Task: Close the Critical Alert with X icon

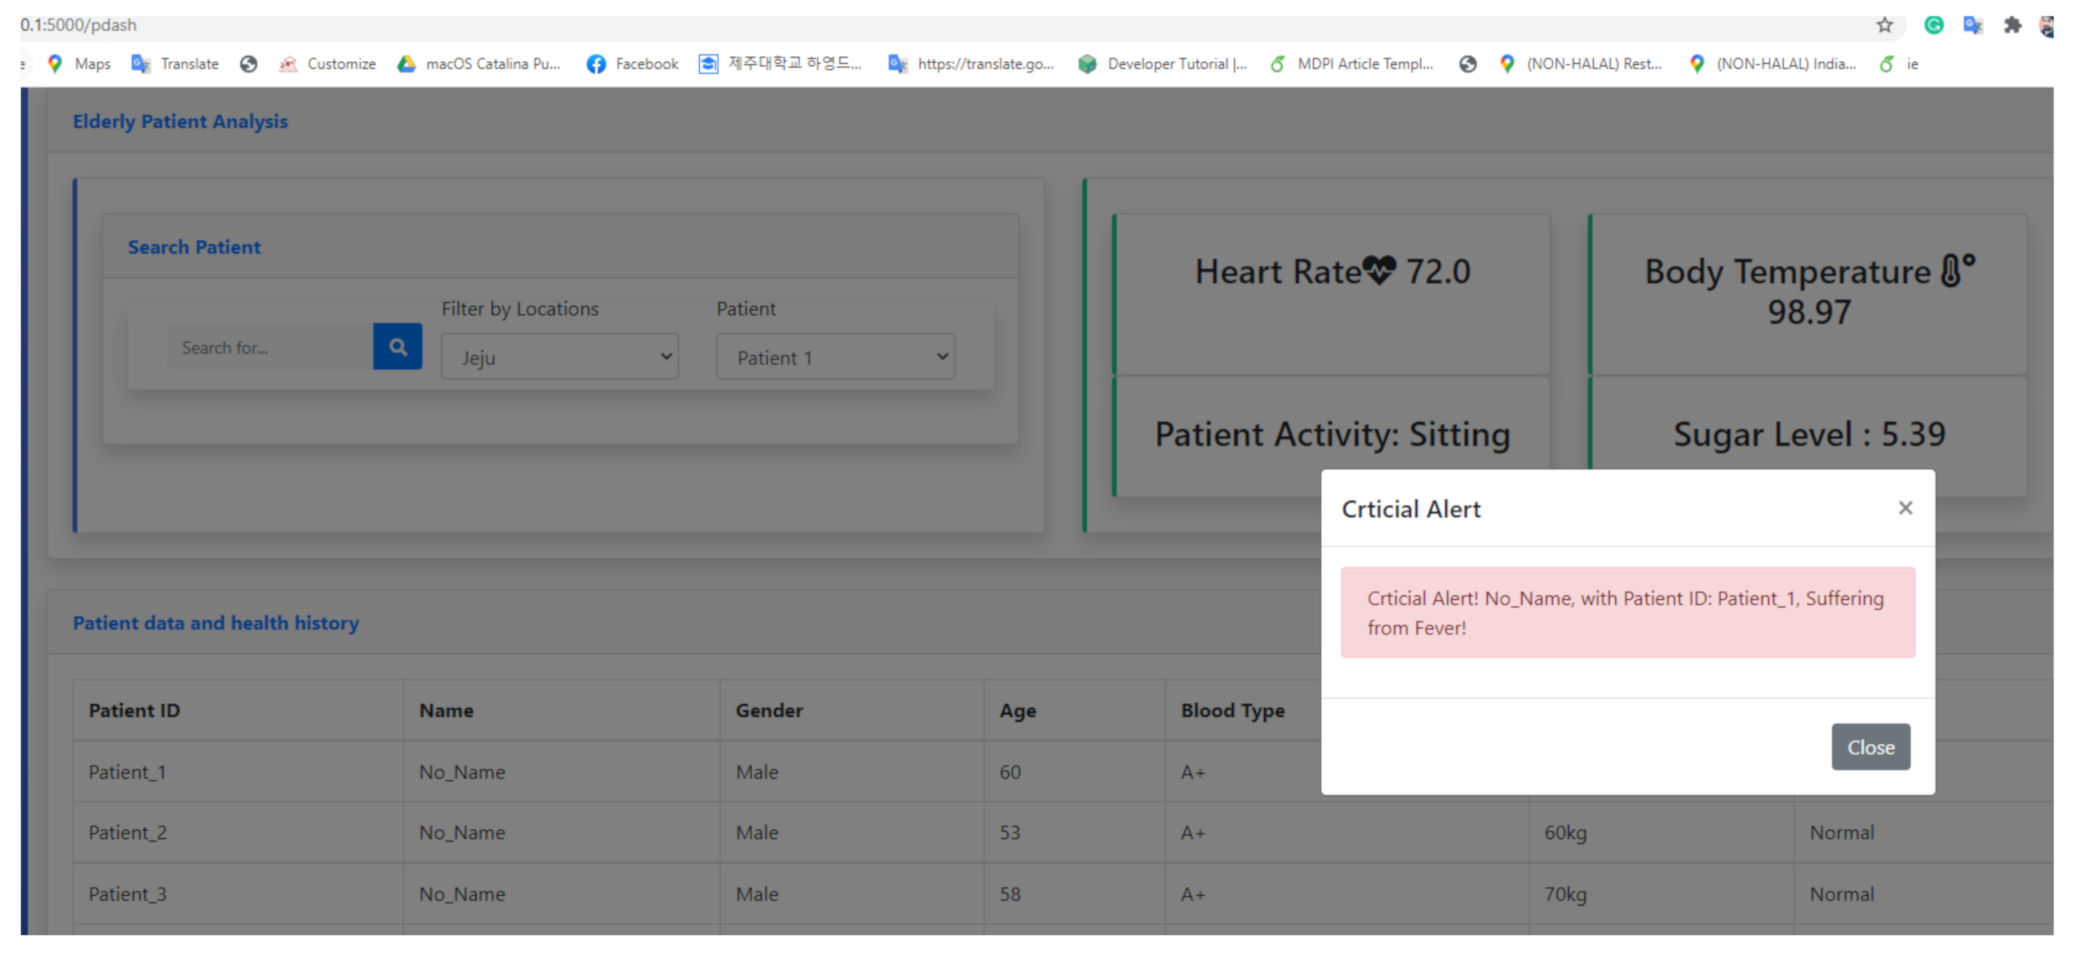Action: (1905, 508)
